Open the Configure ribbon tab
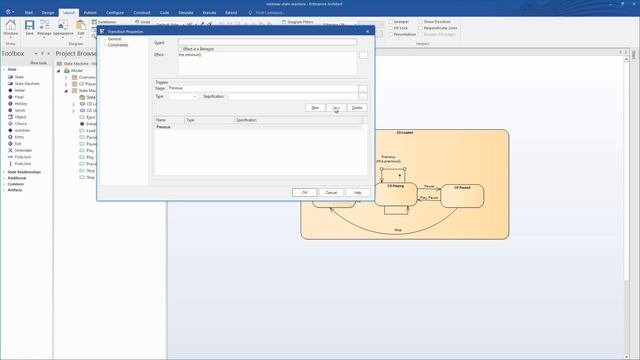The height and width of the screenshot is (360, 640). coord(115,13)
